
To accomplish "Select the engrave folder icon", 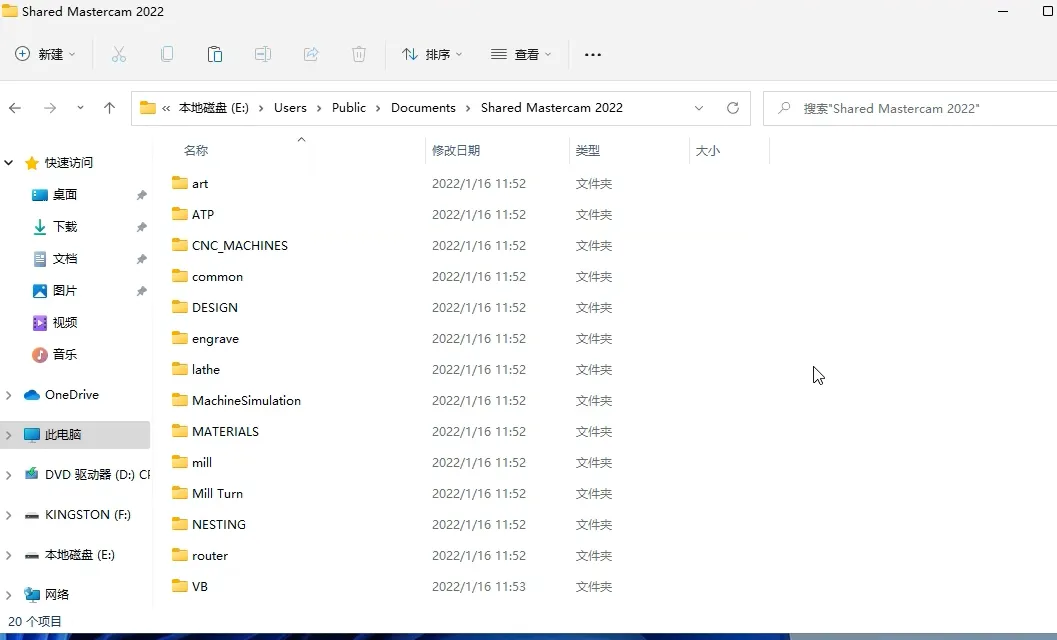I will (x=179, y=338).
